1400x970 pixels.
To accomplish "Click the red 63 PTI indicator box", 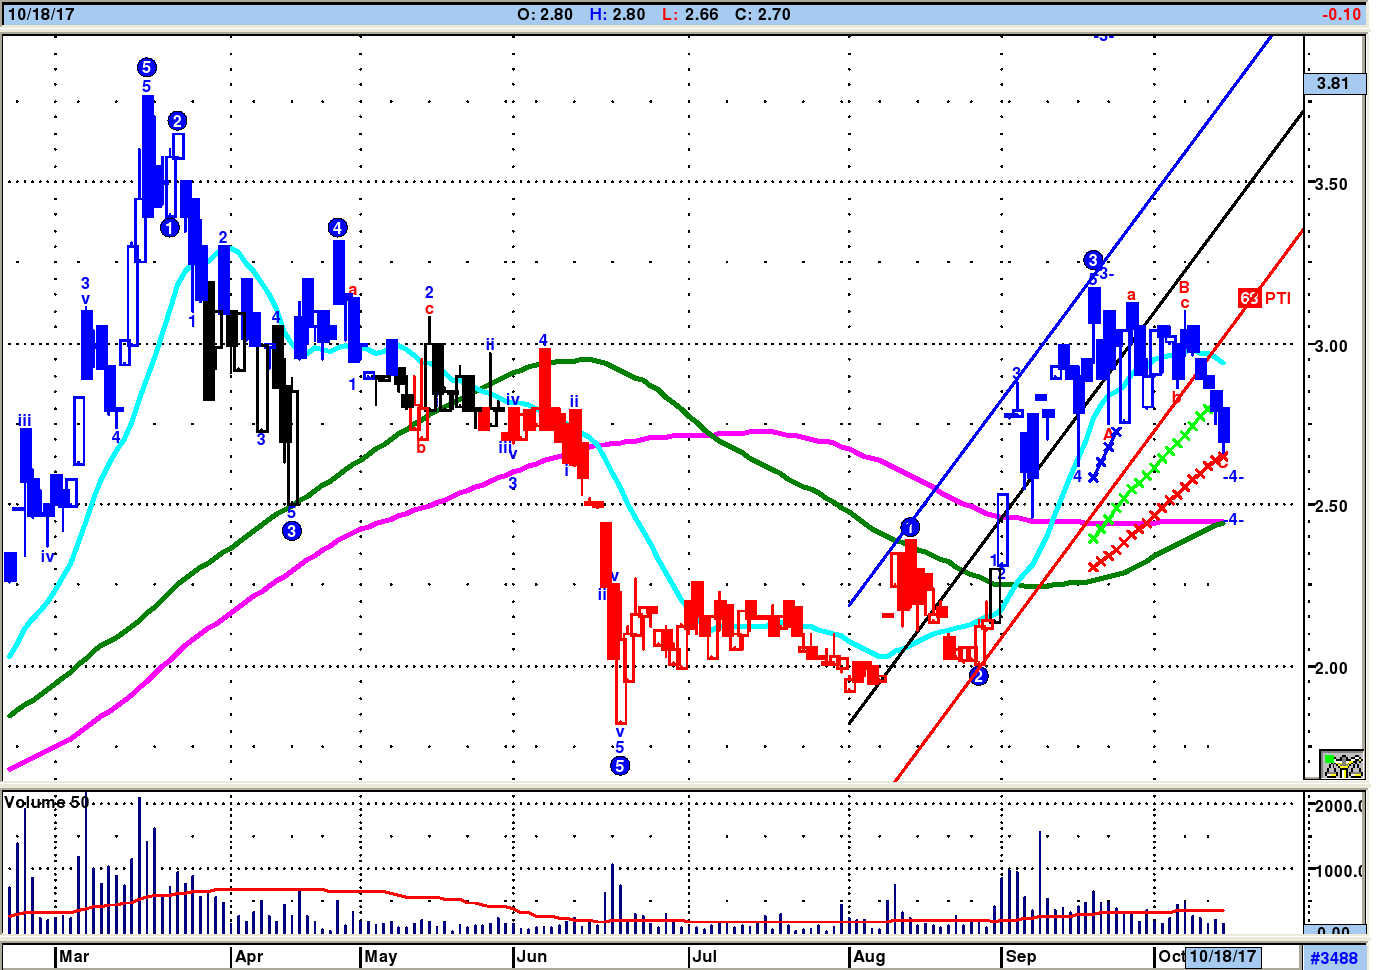I will point(1249,298).
